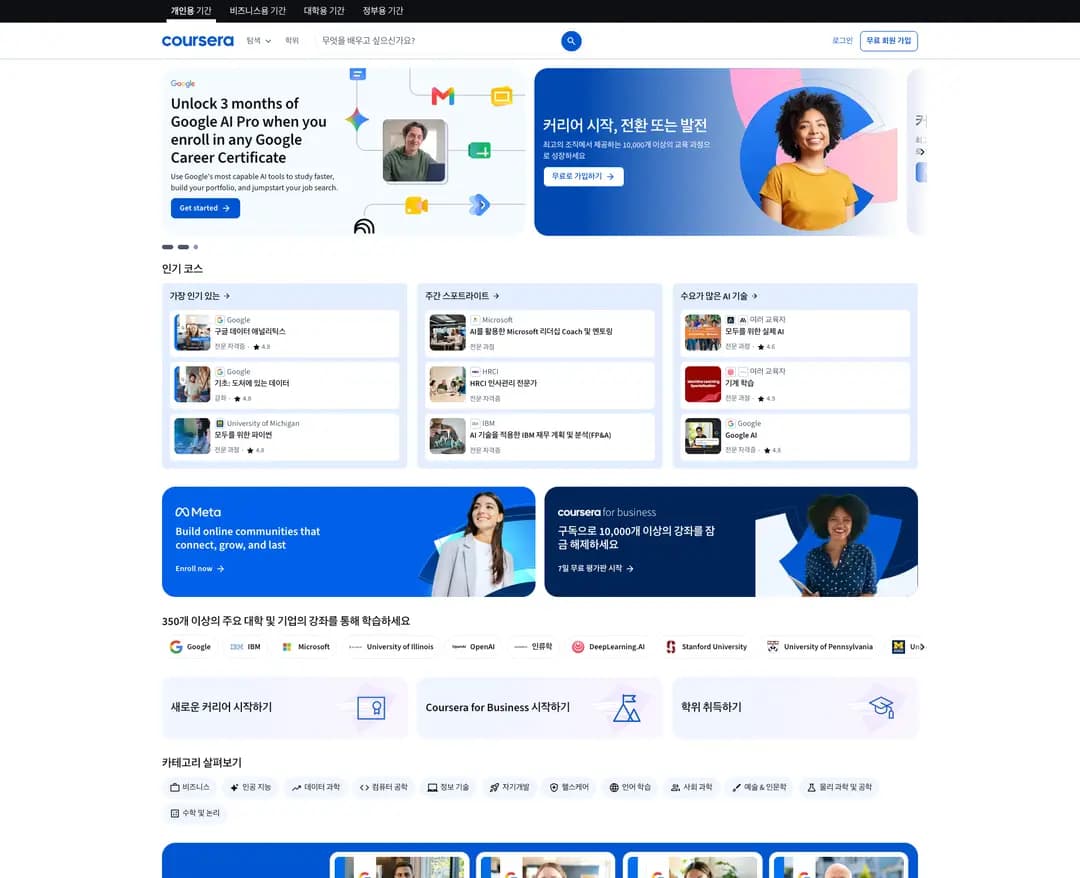The height and width of the screenshot is (878, 1080).
Task: Open 기초: 도처에 있는 데이터 course
Action: coord(284,384)
